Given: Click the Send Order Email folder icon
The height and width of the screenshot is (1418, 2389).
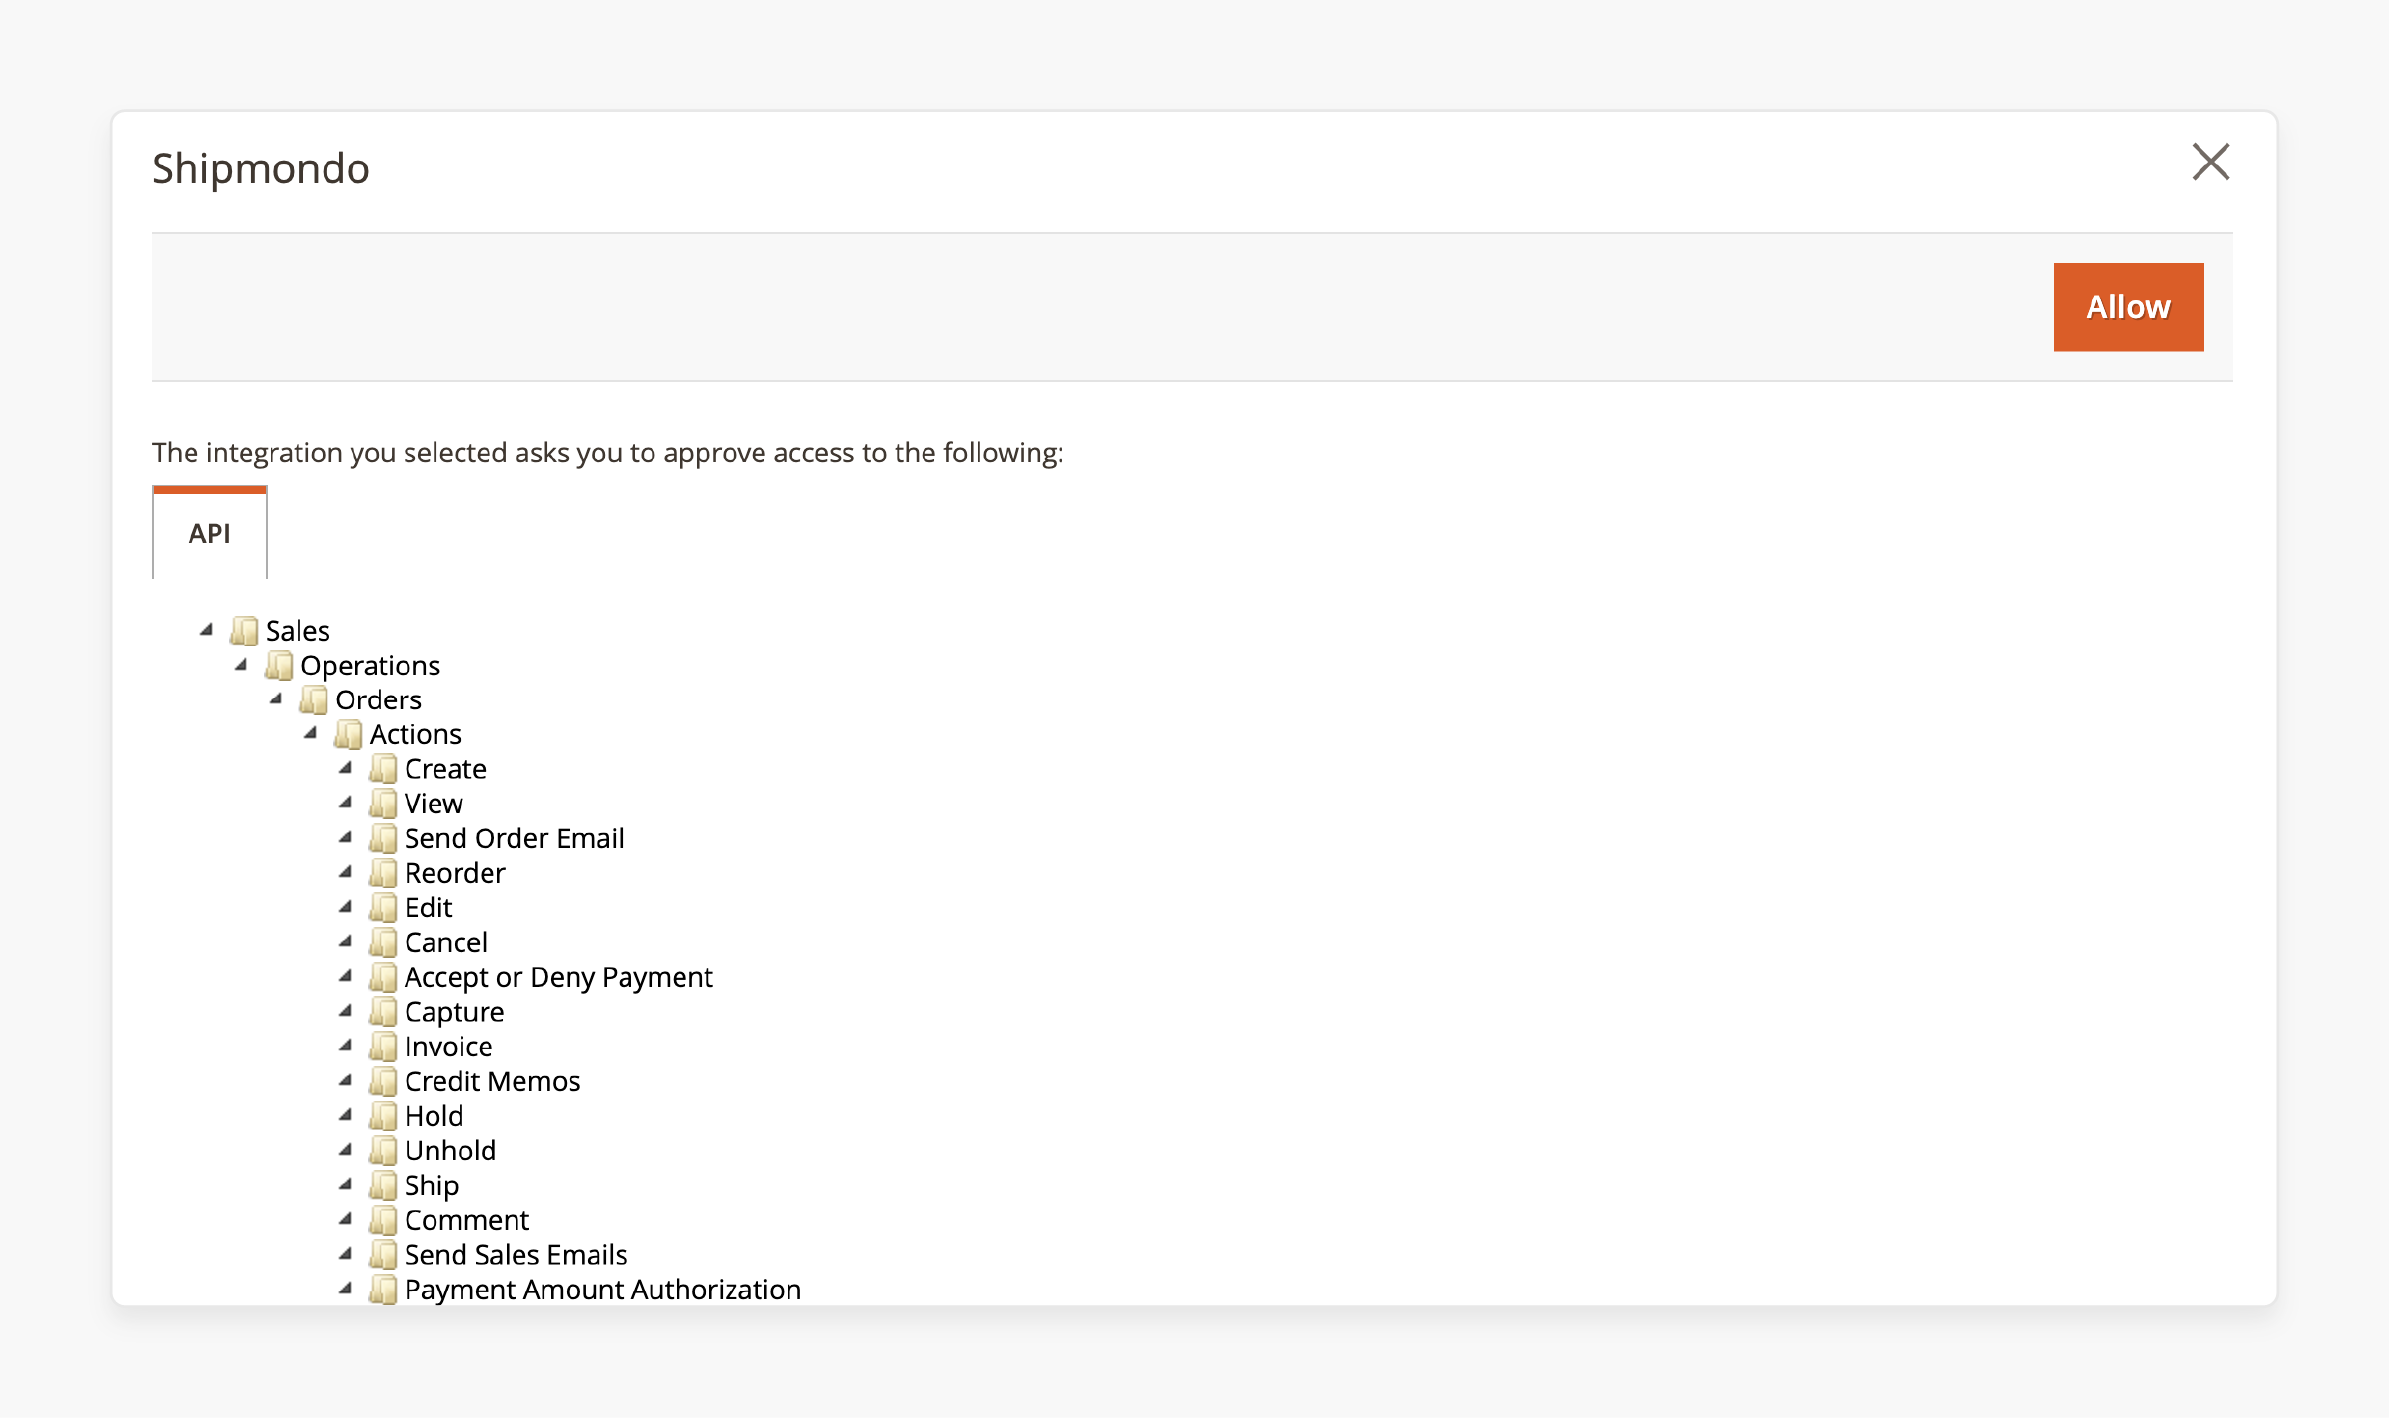Looking at the screenshot, I should (x=383, y=839).
